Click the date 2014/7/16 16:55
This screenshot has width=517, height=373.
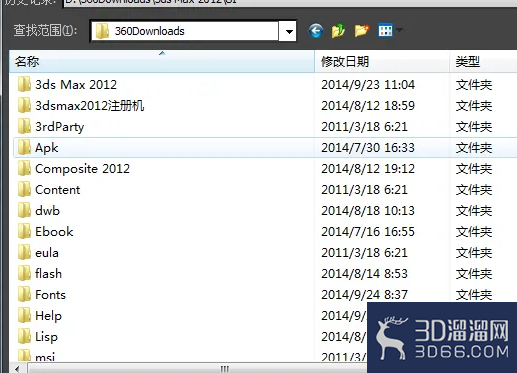(x=368, y=232)
